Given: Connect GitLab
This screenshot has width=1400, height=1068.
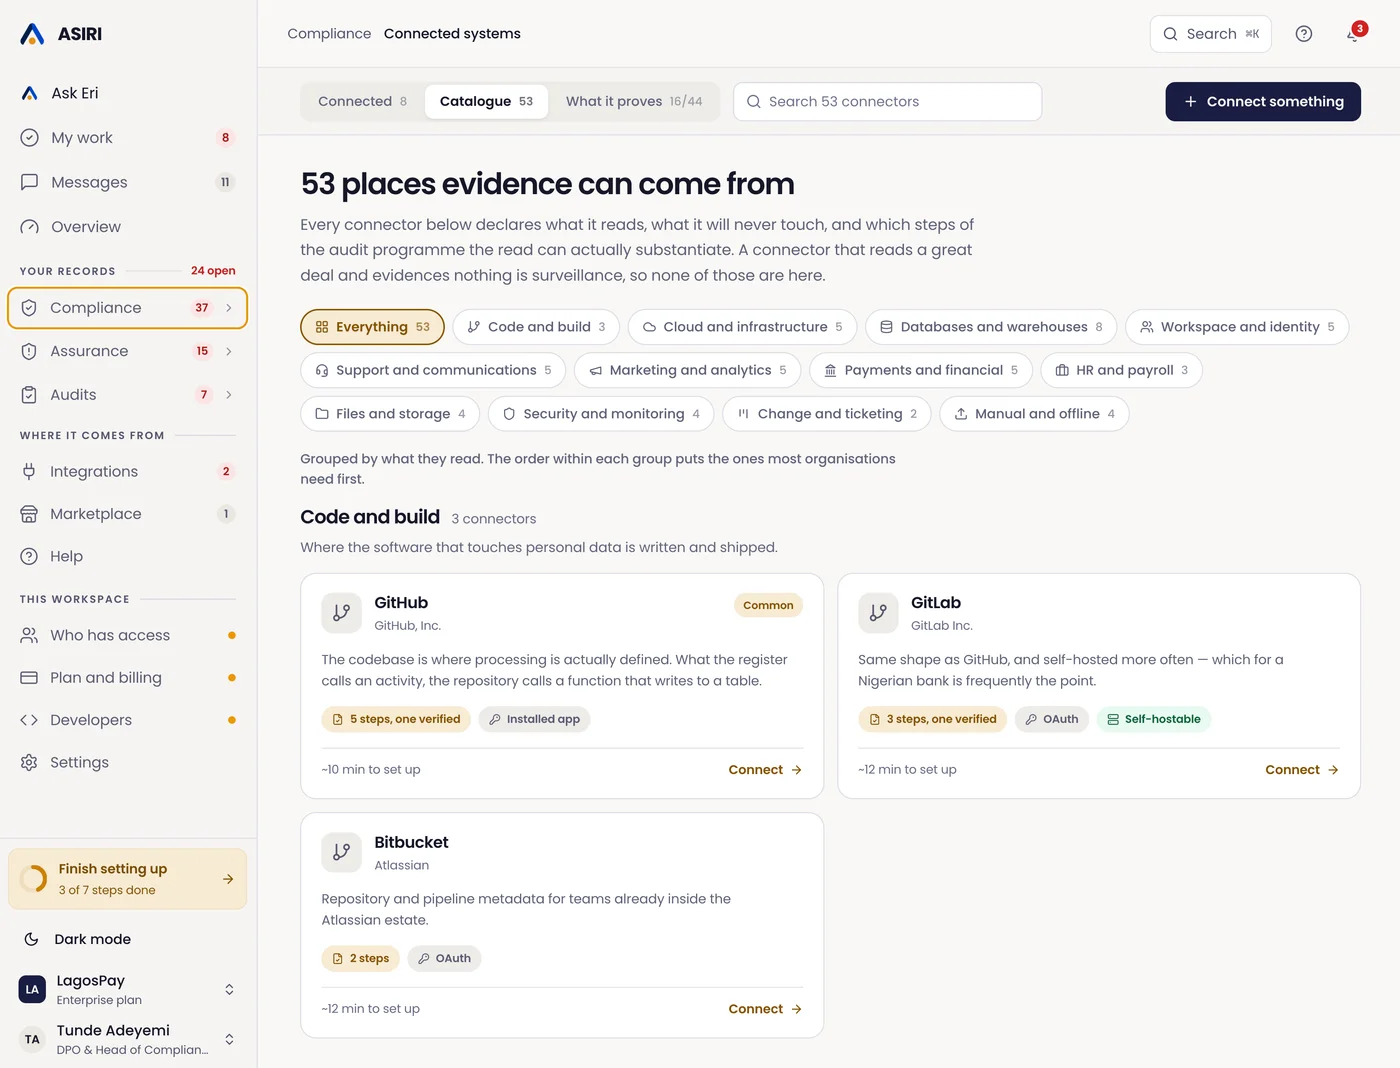Looking at the screenshot, I should 1302,770.
